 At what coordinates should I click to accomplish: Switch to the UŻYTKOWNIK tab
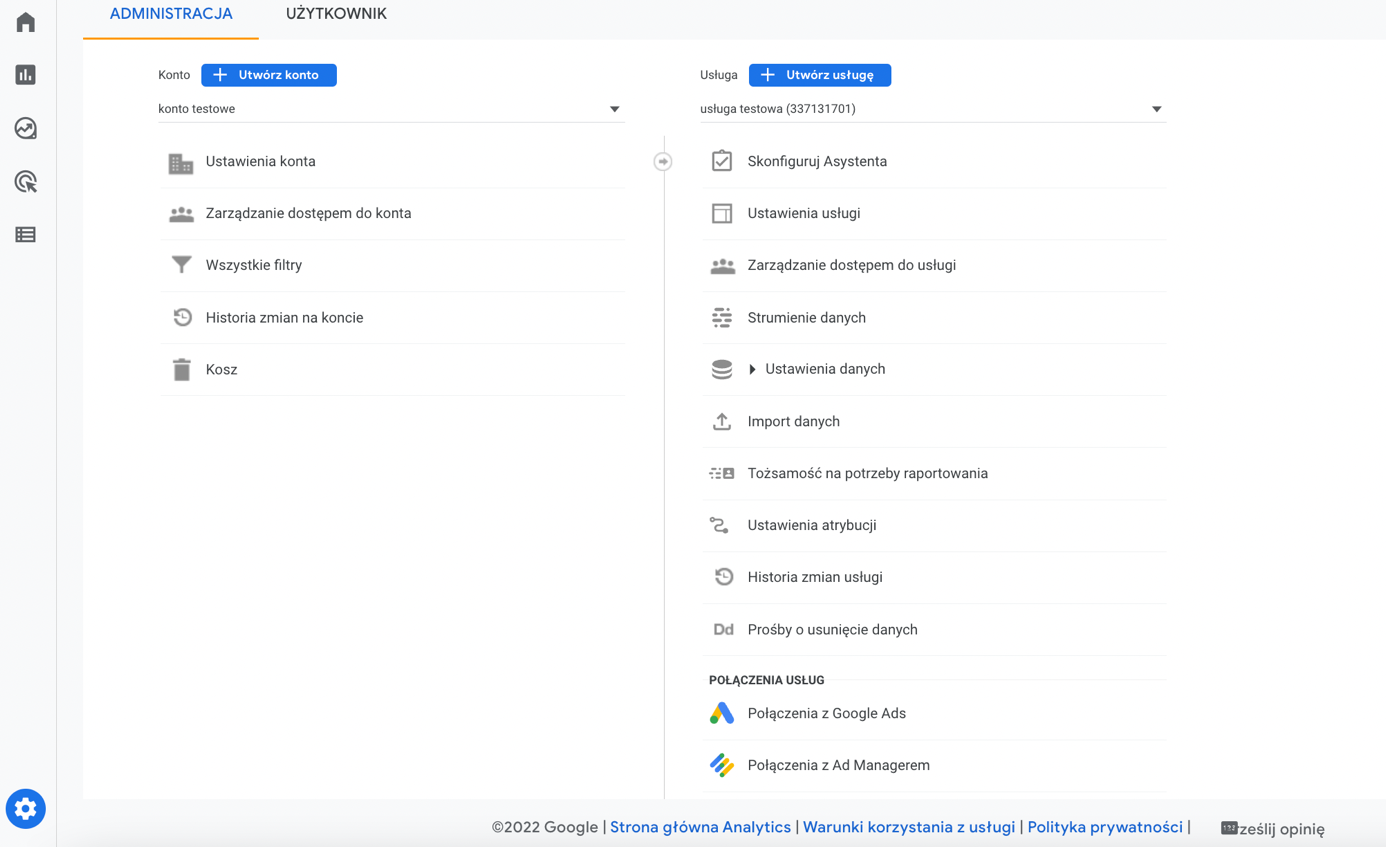coord(336,14)
